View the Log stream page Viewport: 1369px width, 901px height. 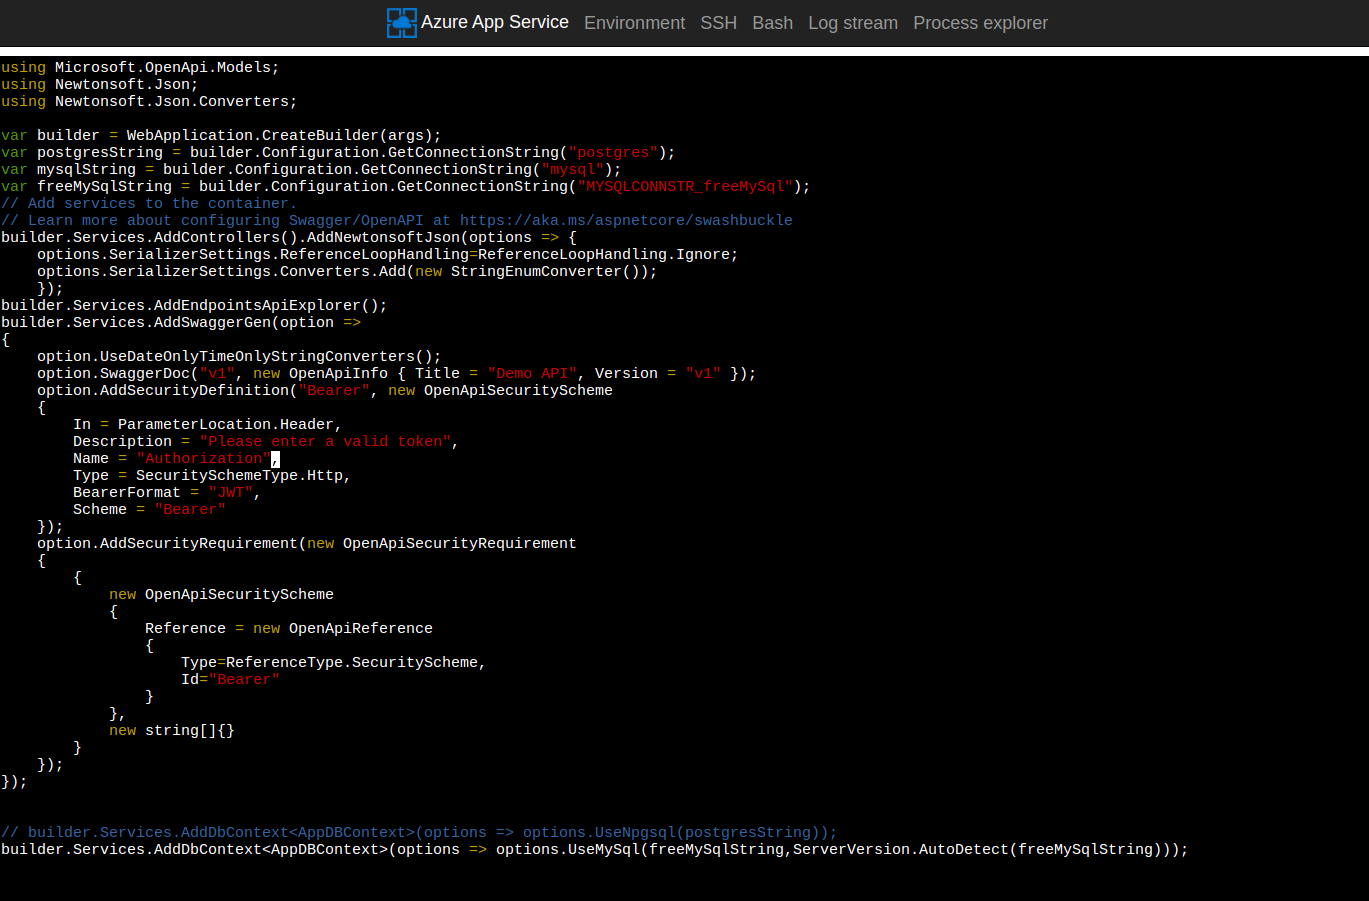point(853,23)
